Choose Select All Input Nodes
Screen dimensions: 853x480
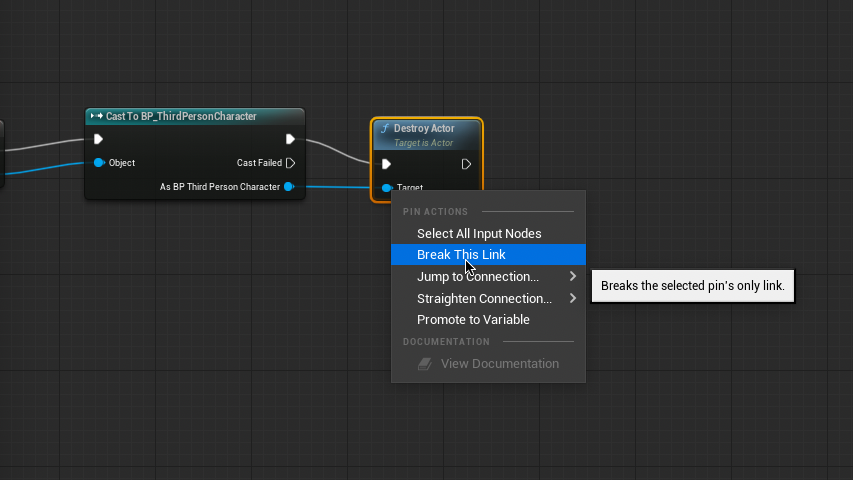click(479, 233)
